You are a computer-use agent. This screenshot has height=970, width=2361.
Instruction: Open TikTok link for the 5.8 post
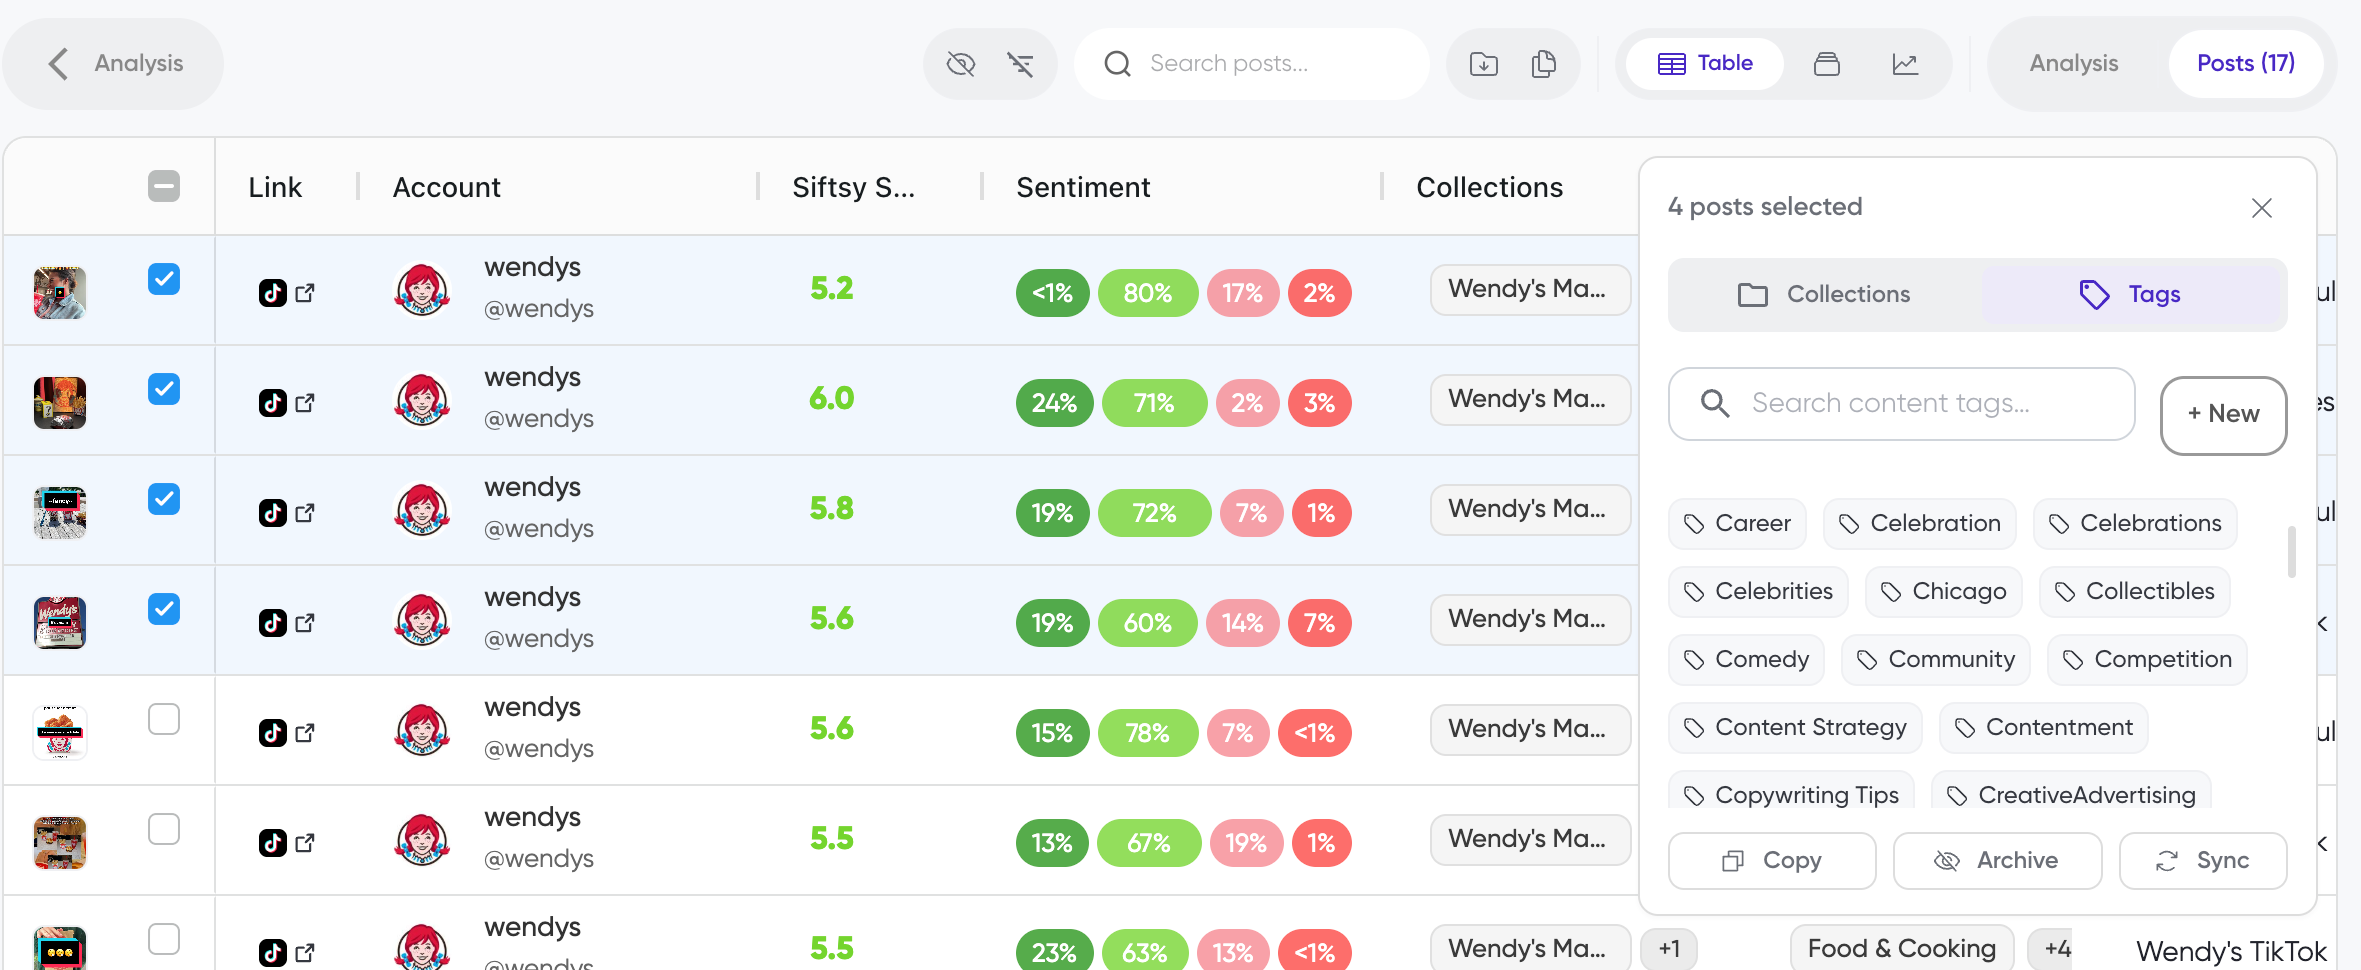pos(287,513)
